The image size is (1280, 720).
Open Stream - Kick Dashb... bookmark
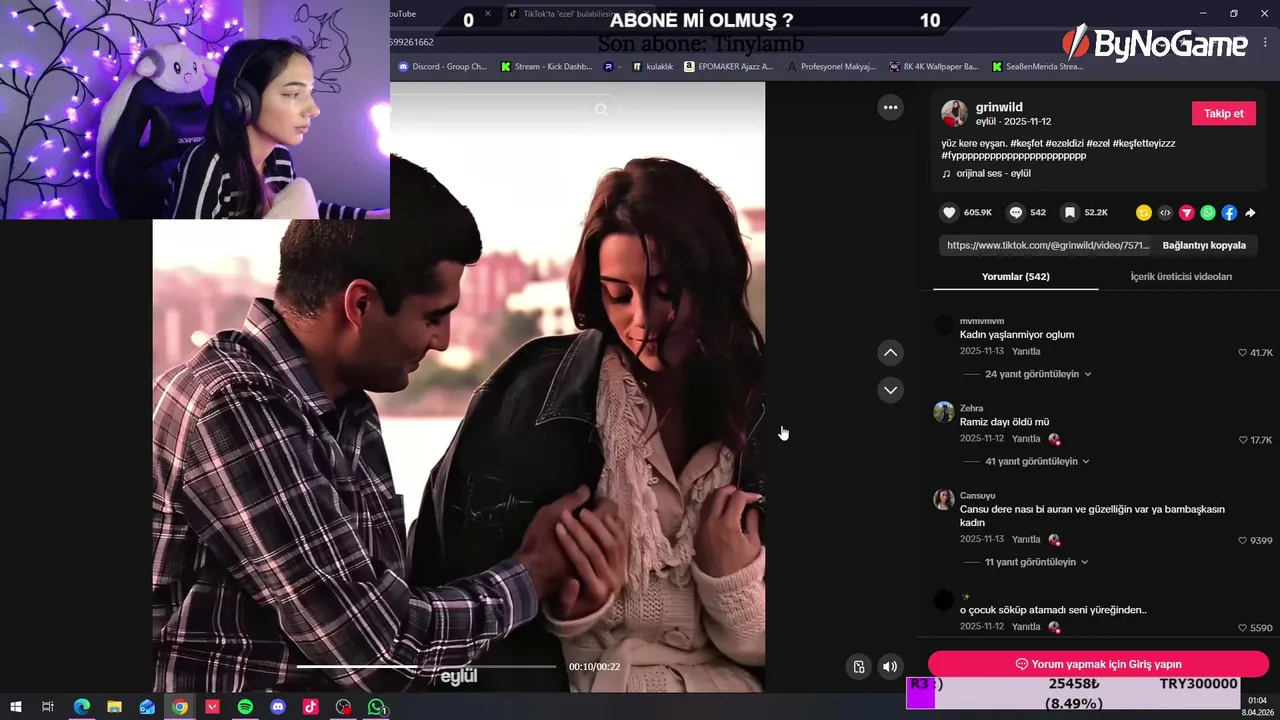[546, 67]
